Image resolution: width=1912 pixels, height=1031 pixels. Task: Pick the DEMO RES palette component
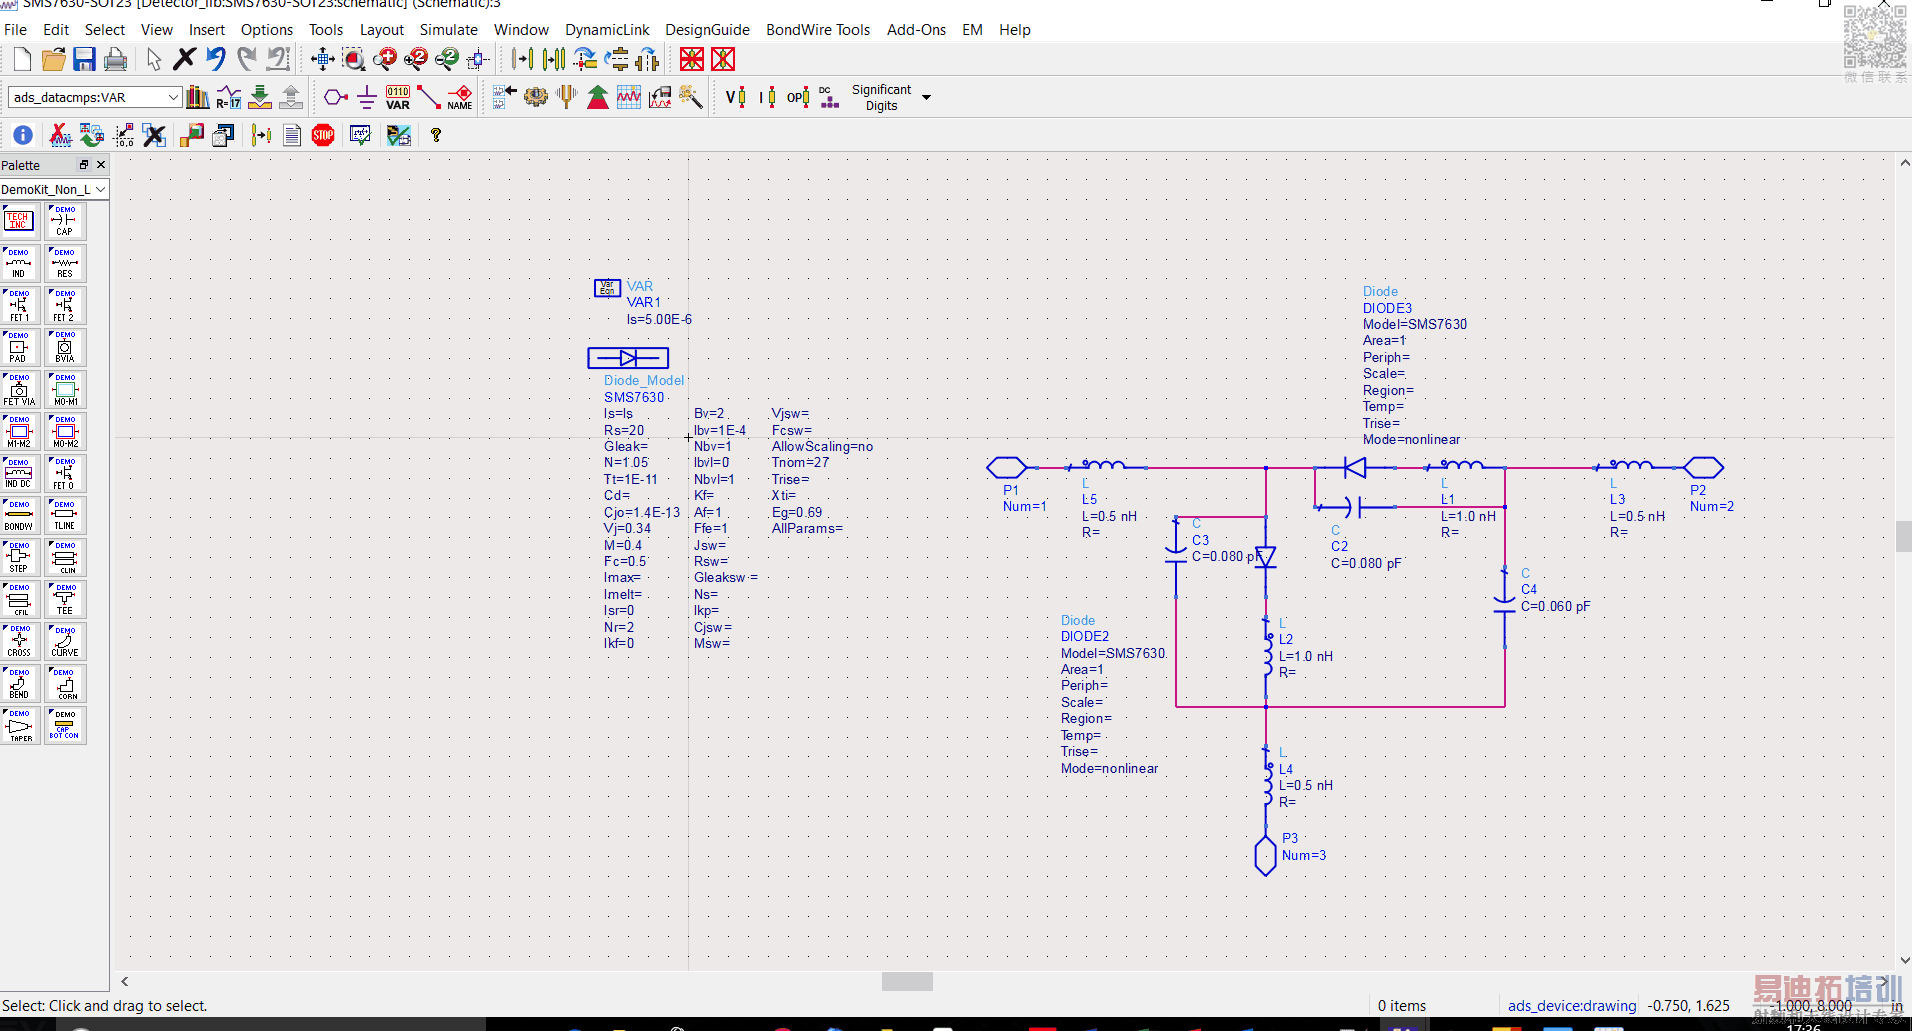click(x=65, y=263)
